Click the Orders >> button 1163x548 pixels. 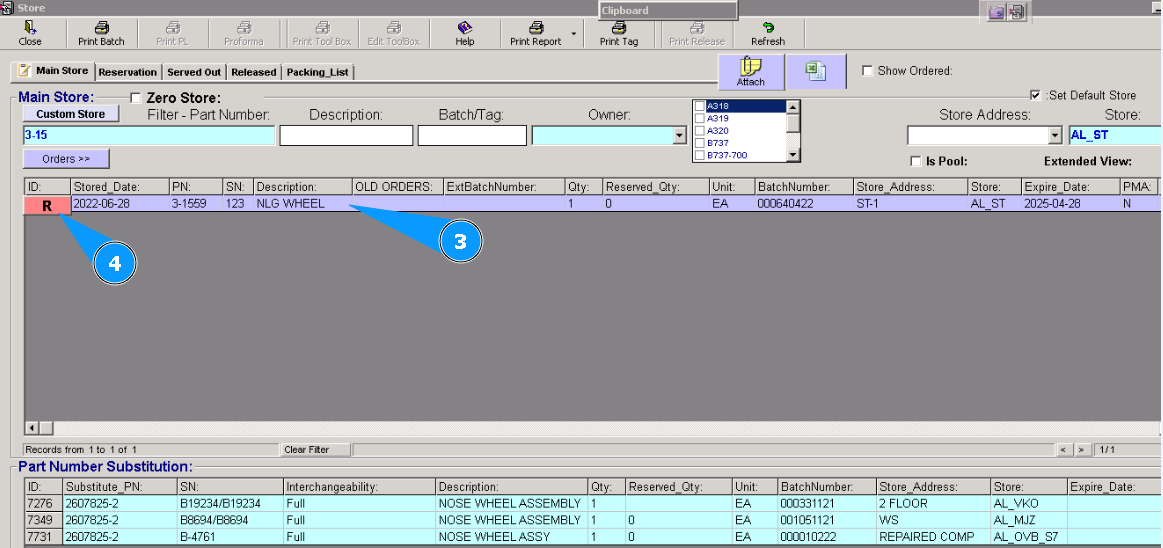coord(66,159)
